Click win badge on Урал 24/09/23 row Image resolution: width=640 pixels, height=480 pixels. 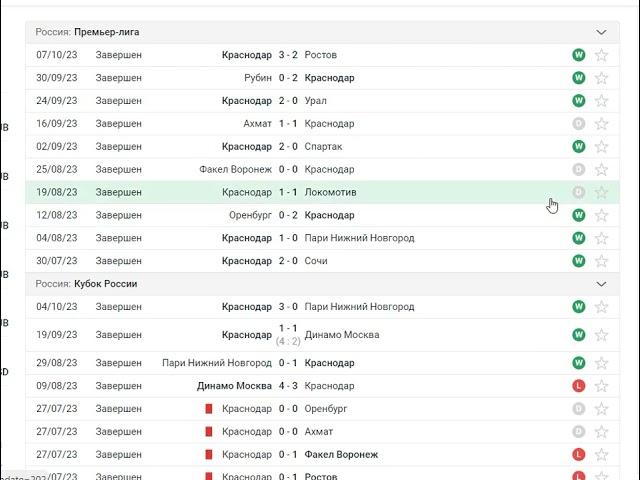[x=579, y=101]
